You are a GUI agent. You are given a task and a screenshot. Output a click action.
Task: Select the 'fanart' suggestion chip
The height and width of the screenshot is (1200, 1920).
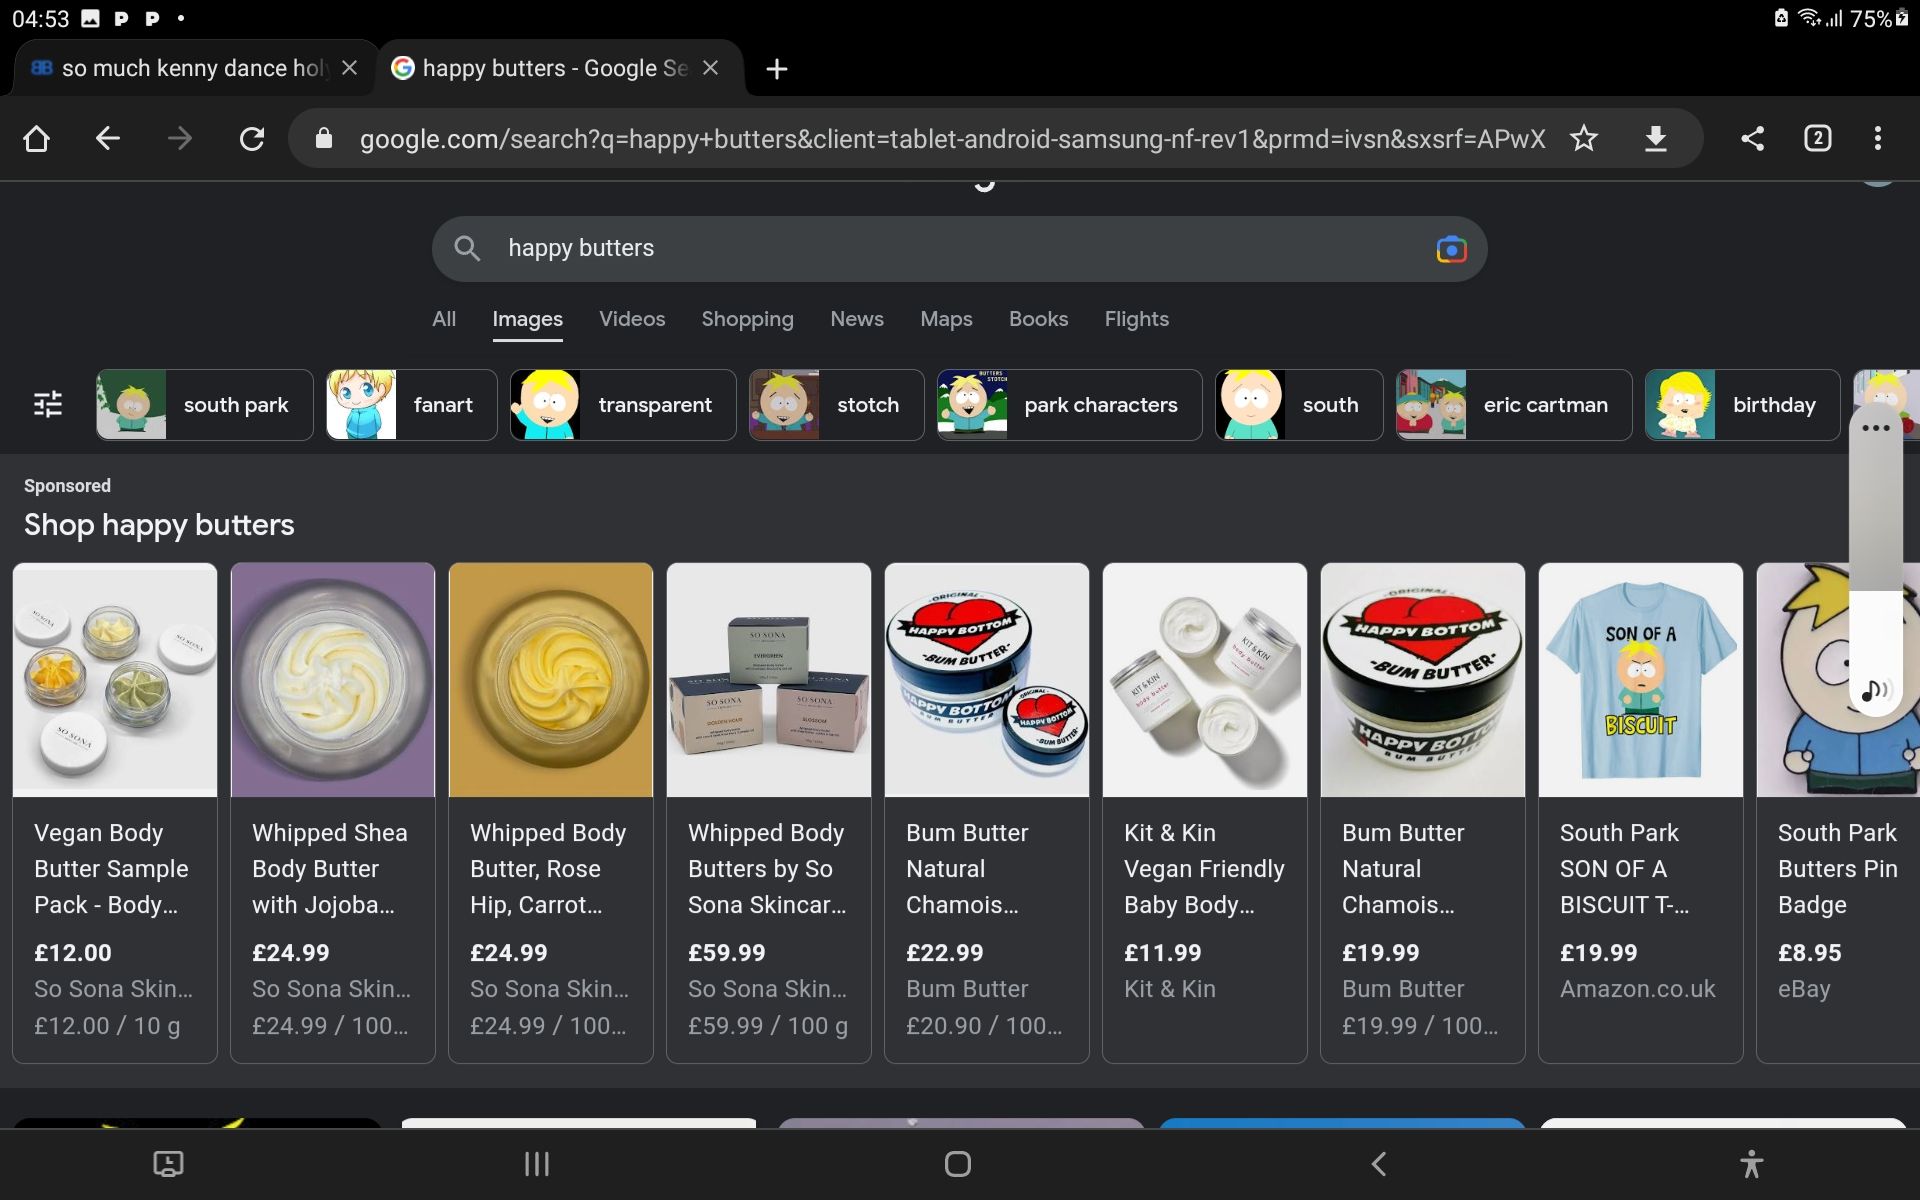pos(411,405)
